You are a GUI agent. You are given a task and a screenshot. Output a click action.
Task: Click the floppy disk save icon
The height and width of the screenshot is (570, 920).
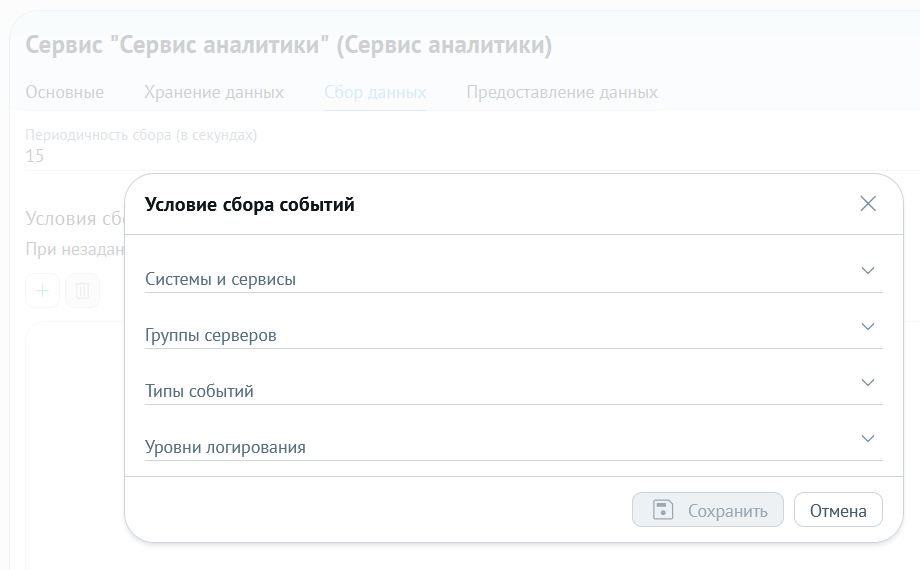(x=663, y=510)
